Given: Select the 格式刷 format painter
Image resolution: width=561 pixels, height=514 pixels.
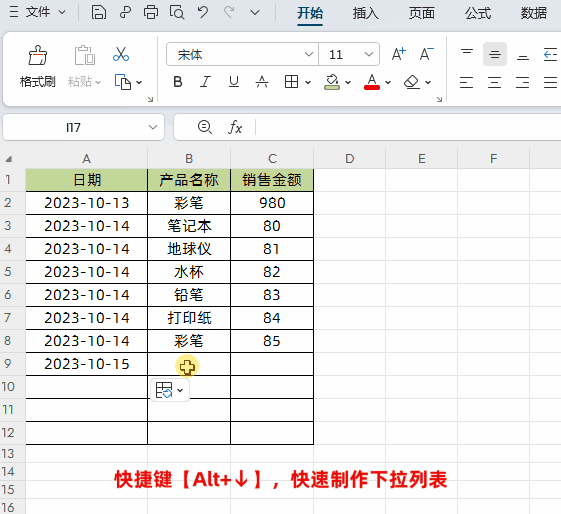Looking at the screenshot, I should [x=38, y=67].
